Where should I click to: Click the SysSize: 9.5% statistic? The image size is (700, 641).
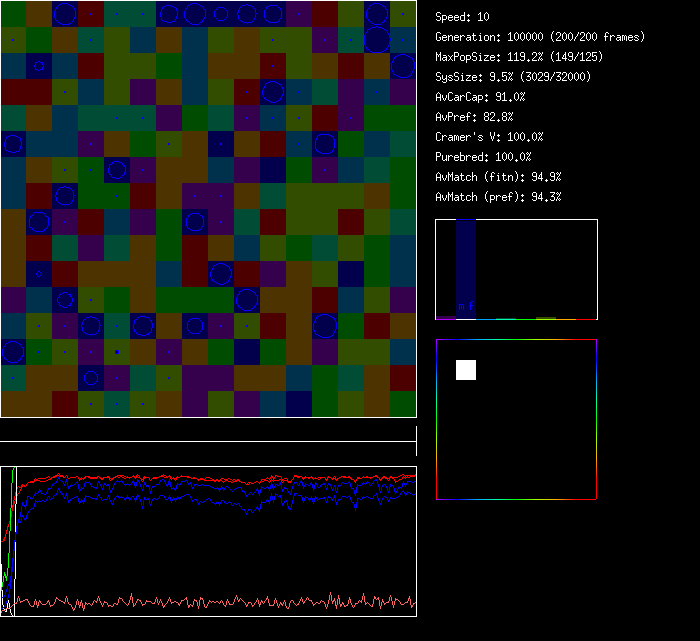pos(511,77)
